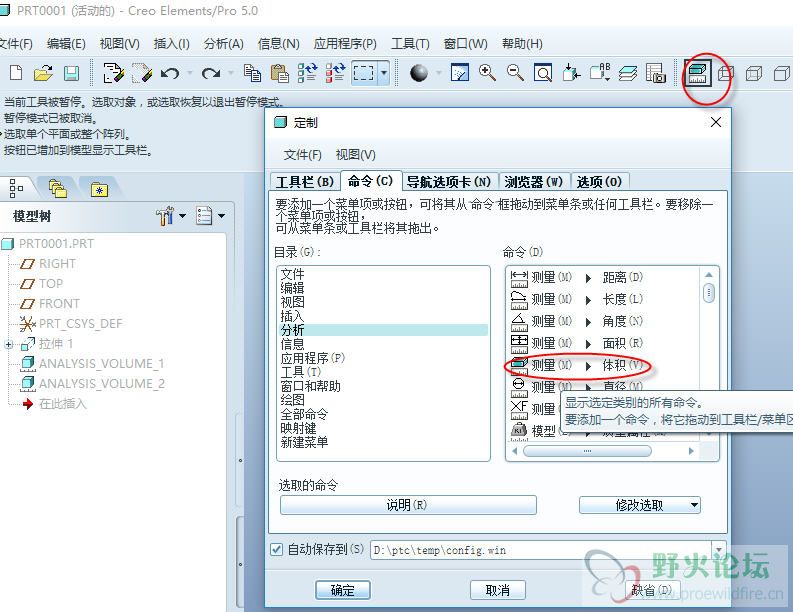Switch to the Navigation Tabs tab
The height and width of the screenshot is (612, 793).
(449, 182)
